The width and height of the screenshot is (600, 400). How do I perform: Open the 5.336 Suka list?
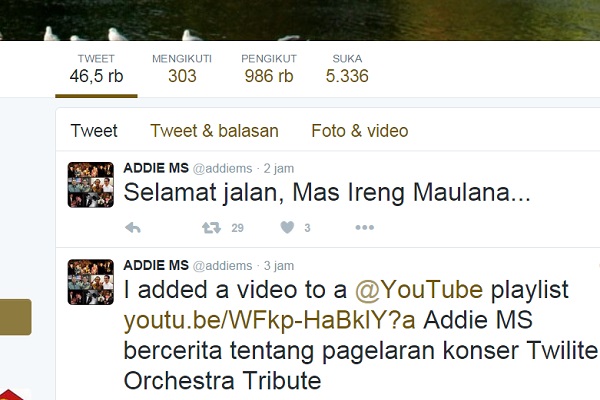pyautogui.click(x=347, y=69)
